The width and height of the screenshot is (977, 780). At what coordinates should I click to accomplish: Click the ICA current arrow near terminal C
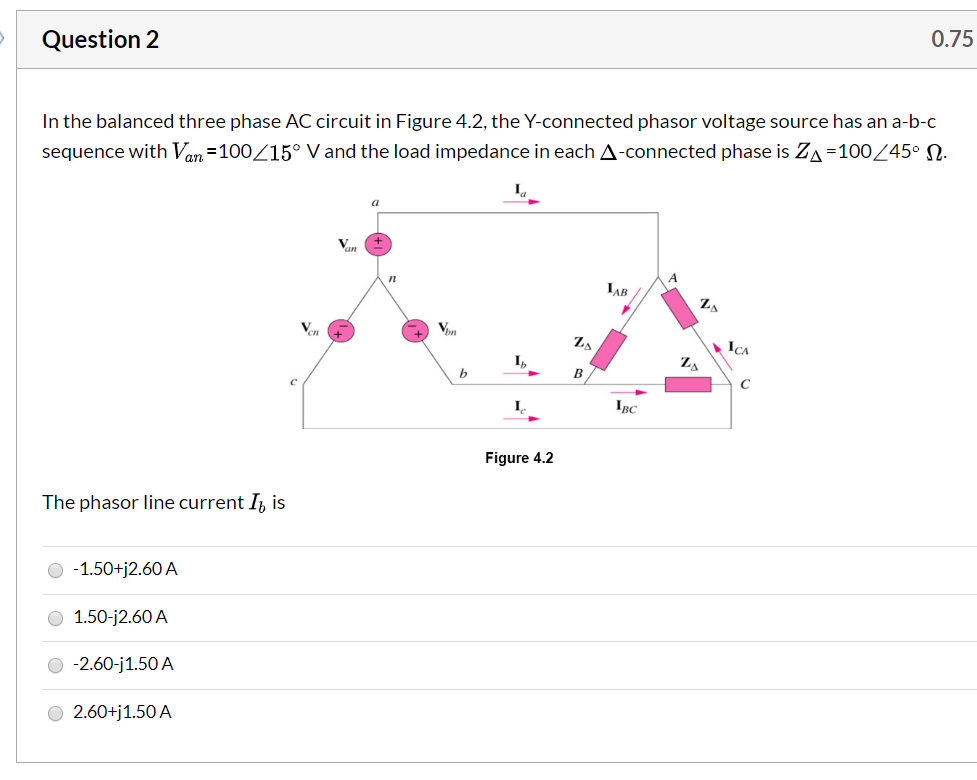[x=722, y=350]
